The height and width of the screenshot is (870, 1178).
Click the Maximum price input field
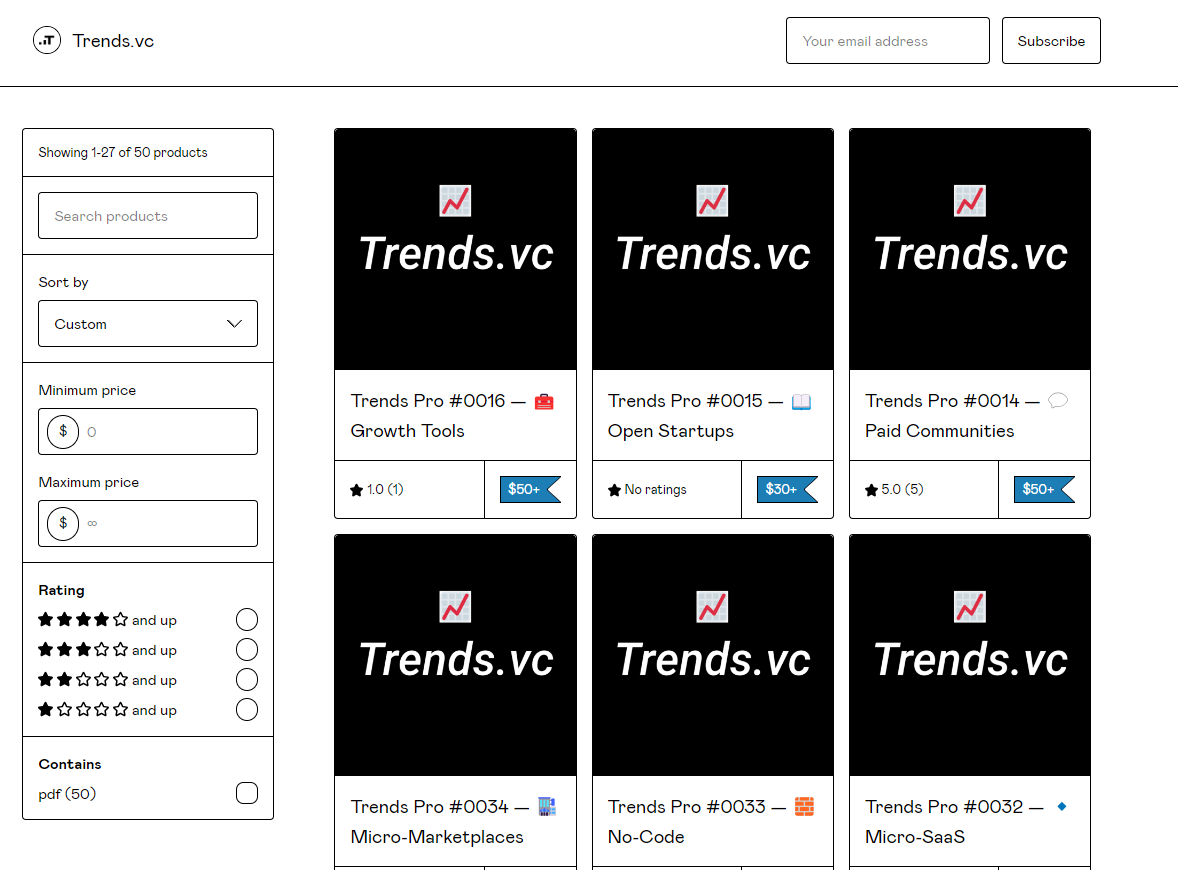pos(148,523)
